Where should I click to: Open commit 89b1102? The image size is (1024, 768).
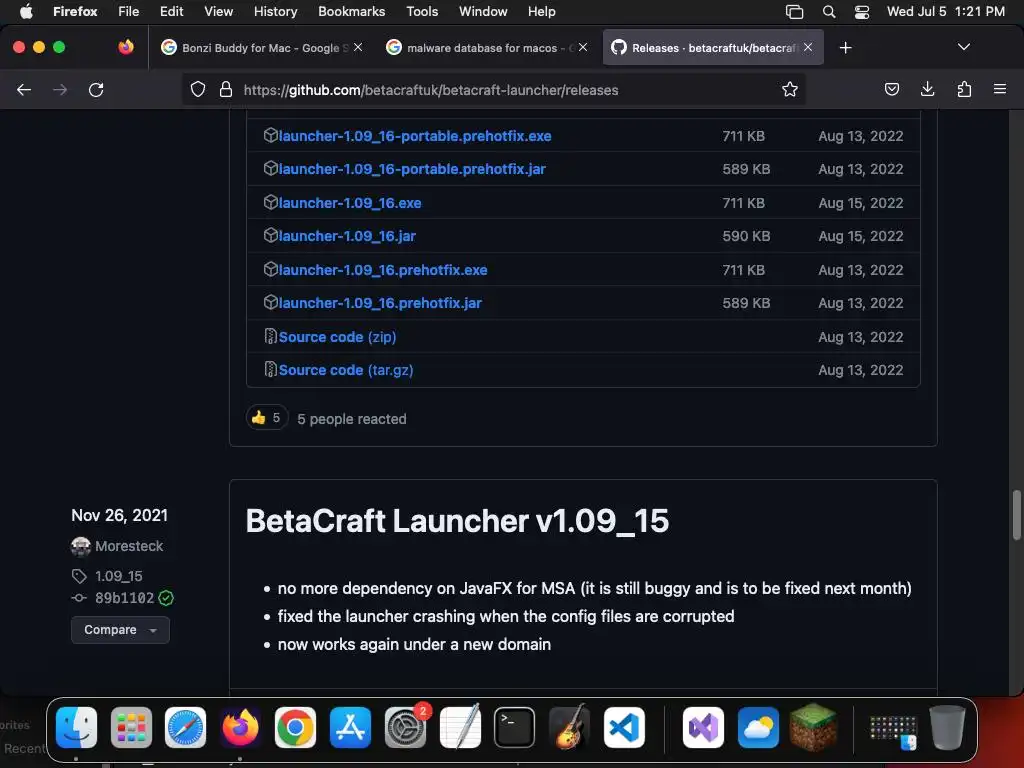(x=125, y=598)
